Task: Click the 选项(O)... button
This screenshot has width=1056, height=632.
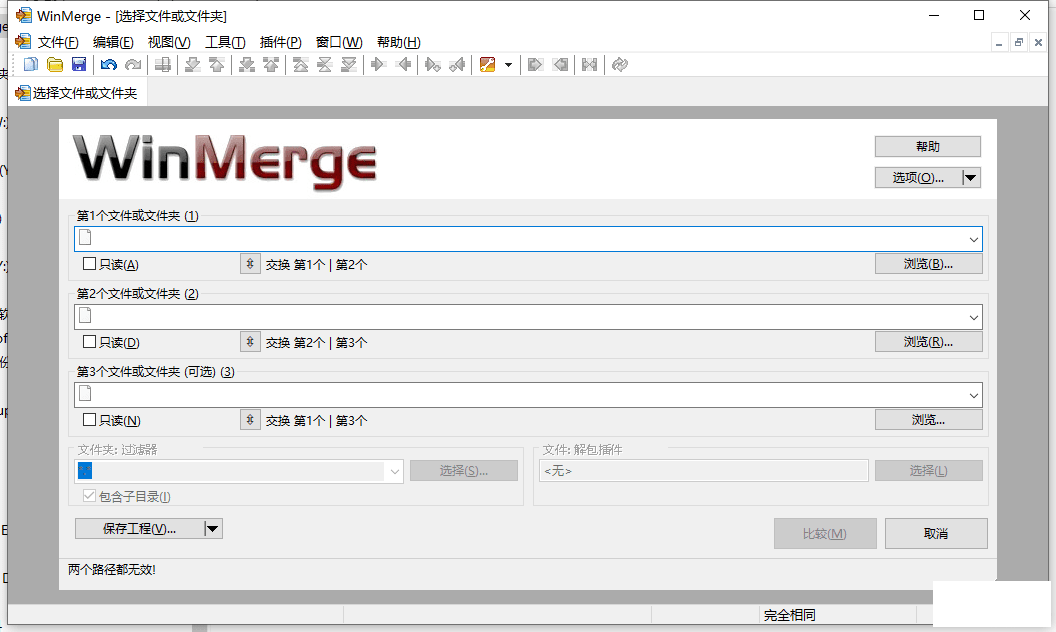Action: click(x=918, y=178)
